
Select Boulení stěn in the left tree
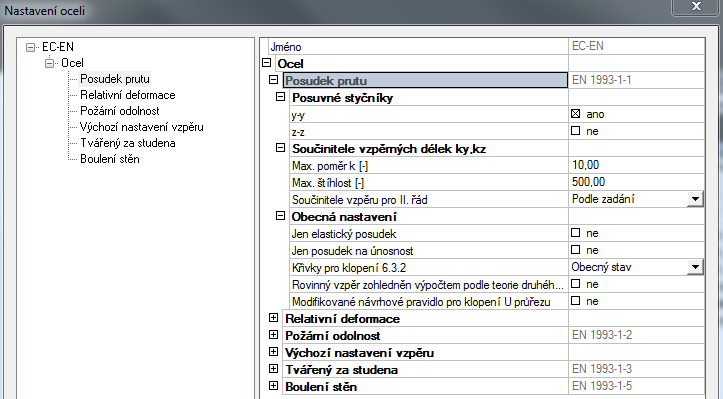point(110,159)
